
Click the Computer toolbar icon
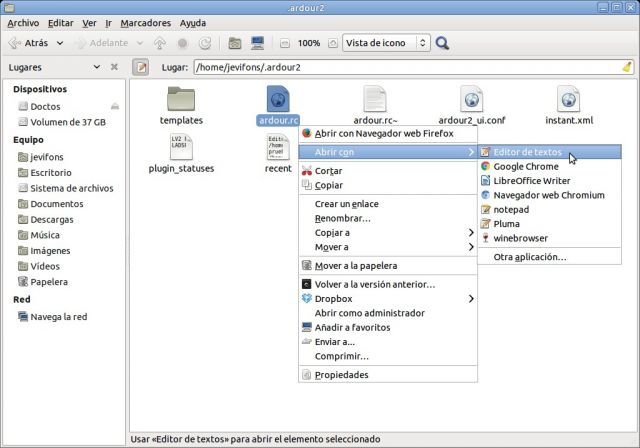[x=257, y=43]
